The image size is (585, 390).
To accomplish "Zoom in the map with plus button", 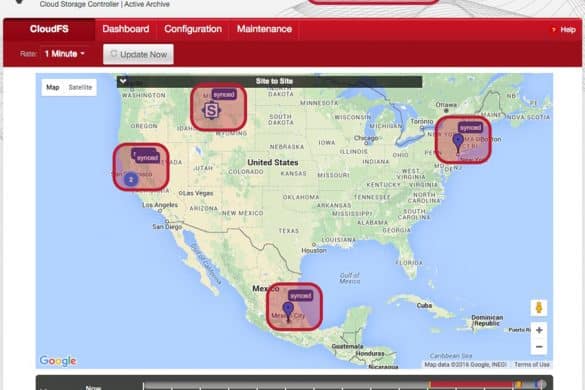I will pyautogui.click(x=539, y=330).
